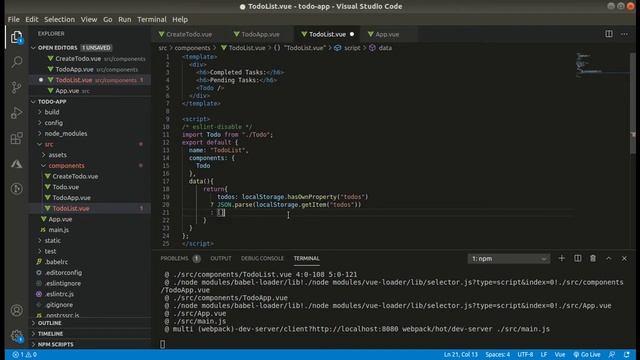Click Go Live in status bar
The width and height of the screenshot is (640, 360).
pyautogui.click(x=587, y=355)
